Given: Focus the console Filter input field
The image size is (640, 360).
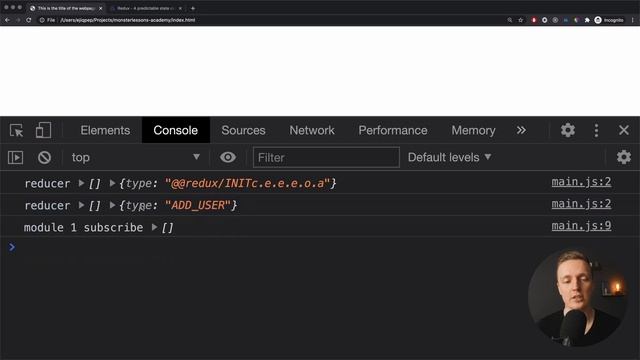Looking at the screenshot, I should click(326, 158).
